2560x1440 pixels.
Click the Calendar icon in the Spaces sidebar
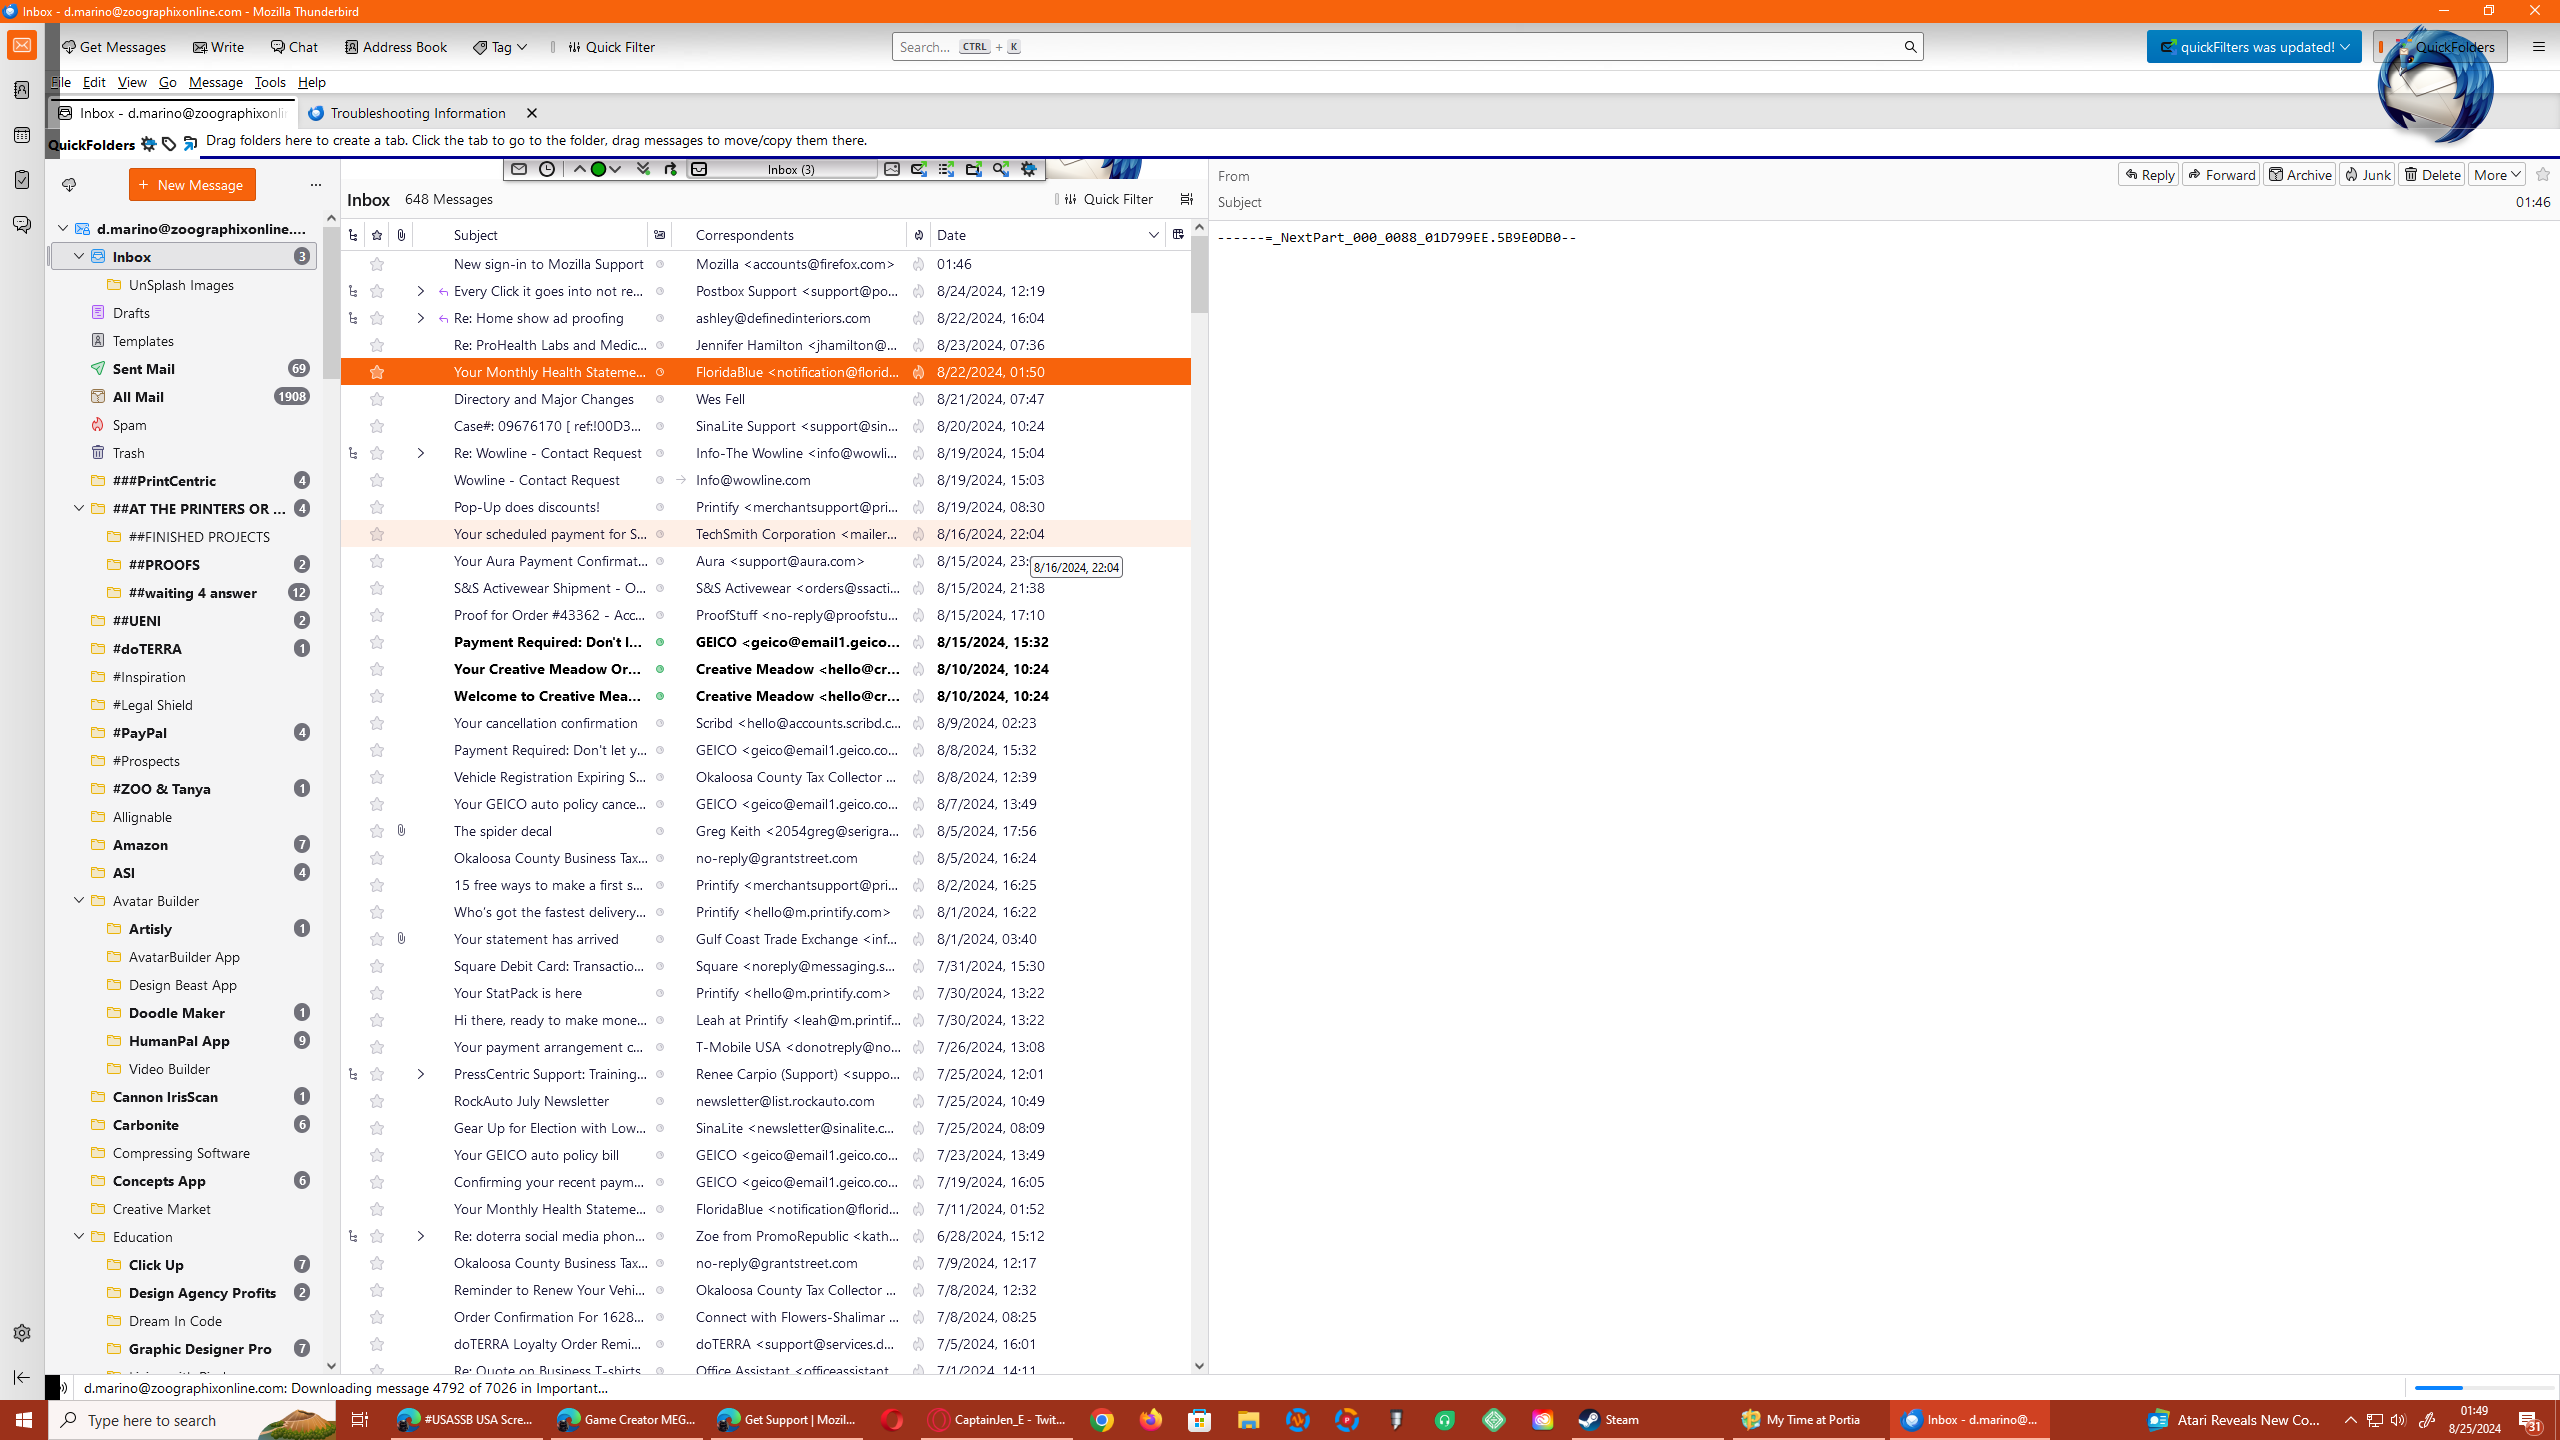pyautogui.click(x=22, y=135)
